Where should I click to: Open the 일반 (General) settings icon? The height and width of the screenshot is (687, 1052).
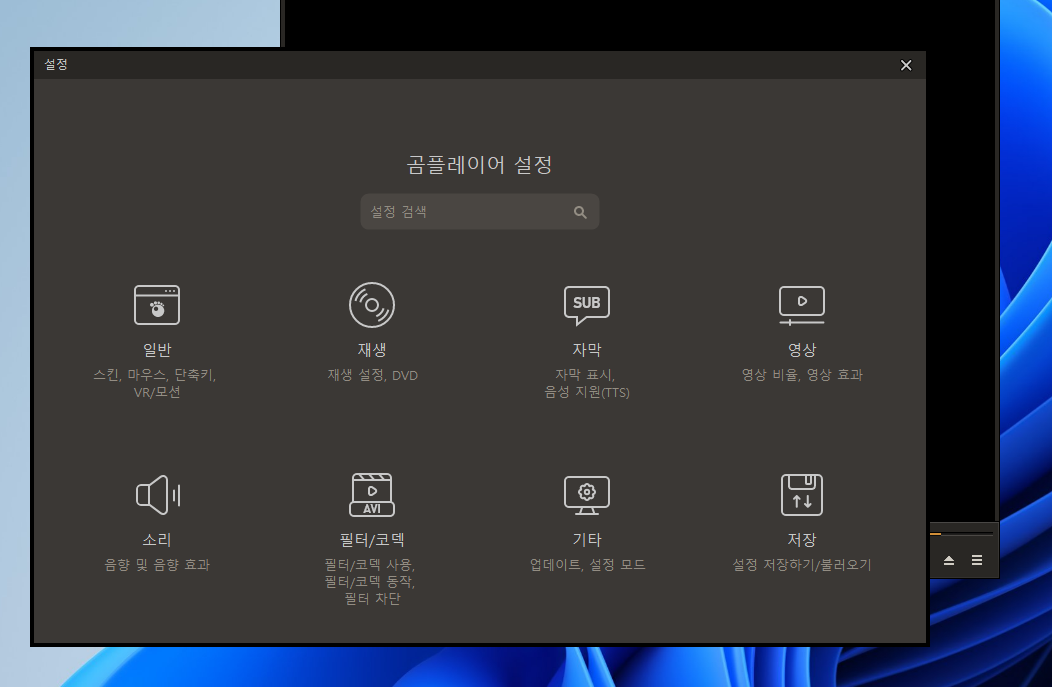click(157, 305)
